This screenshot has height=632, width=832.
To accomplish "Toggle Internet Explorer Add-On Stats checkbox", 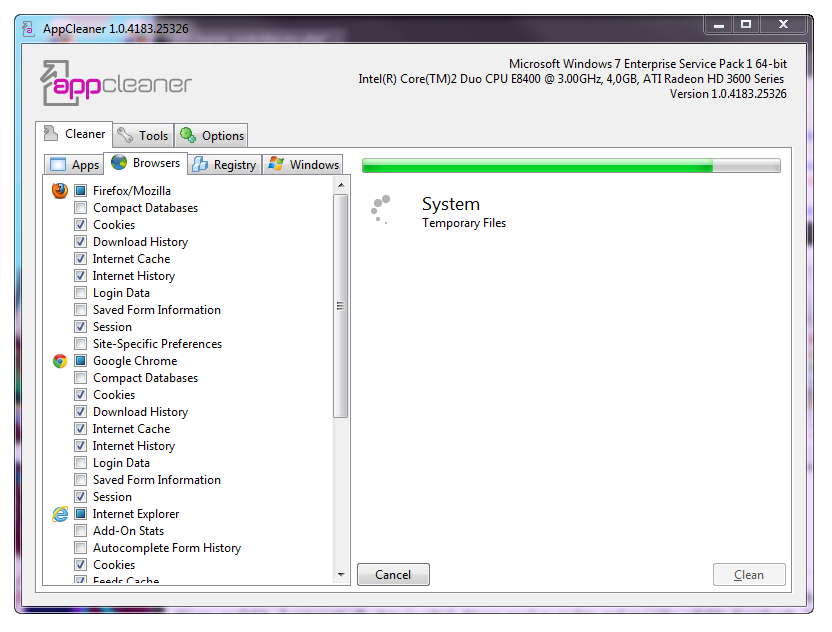I will coord(81,531).
